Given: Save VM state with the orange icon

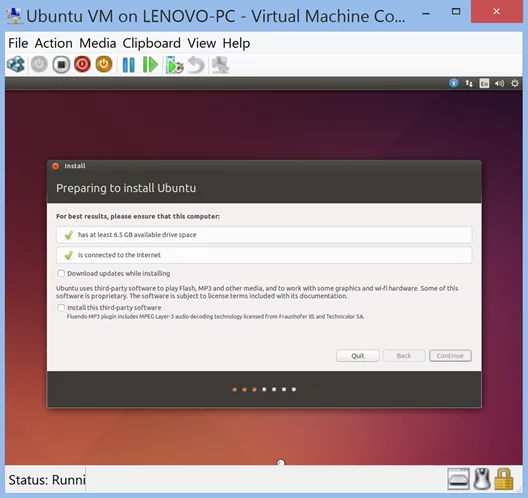Looking at the screenshot, I should (x=104, y=64).
